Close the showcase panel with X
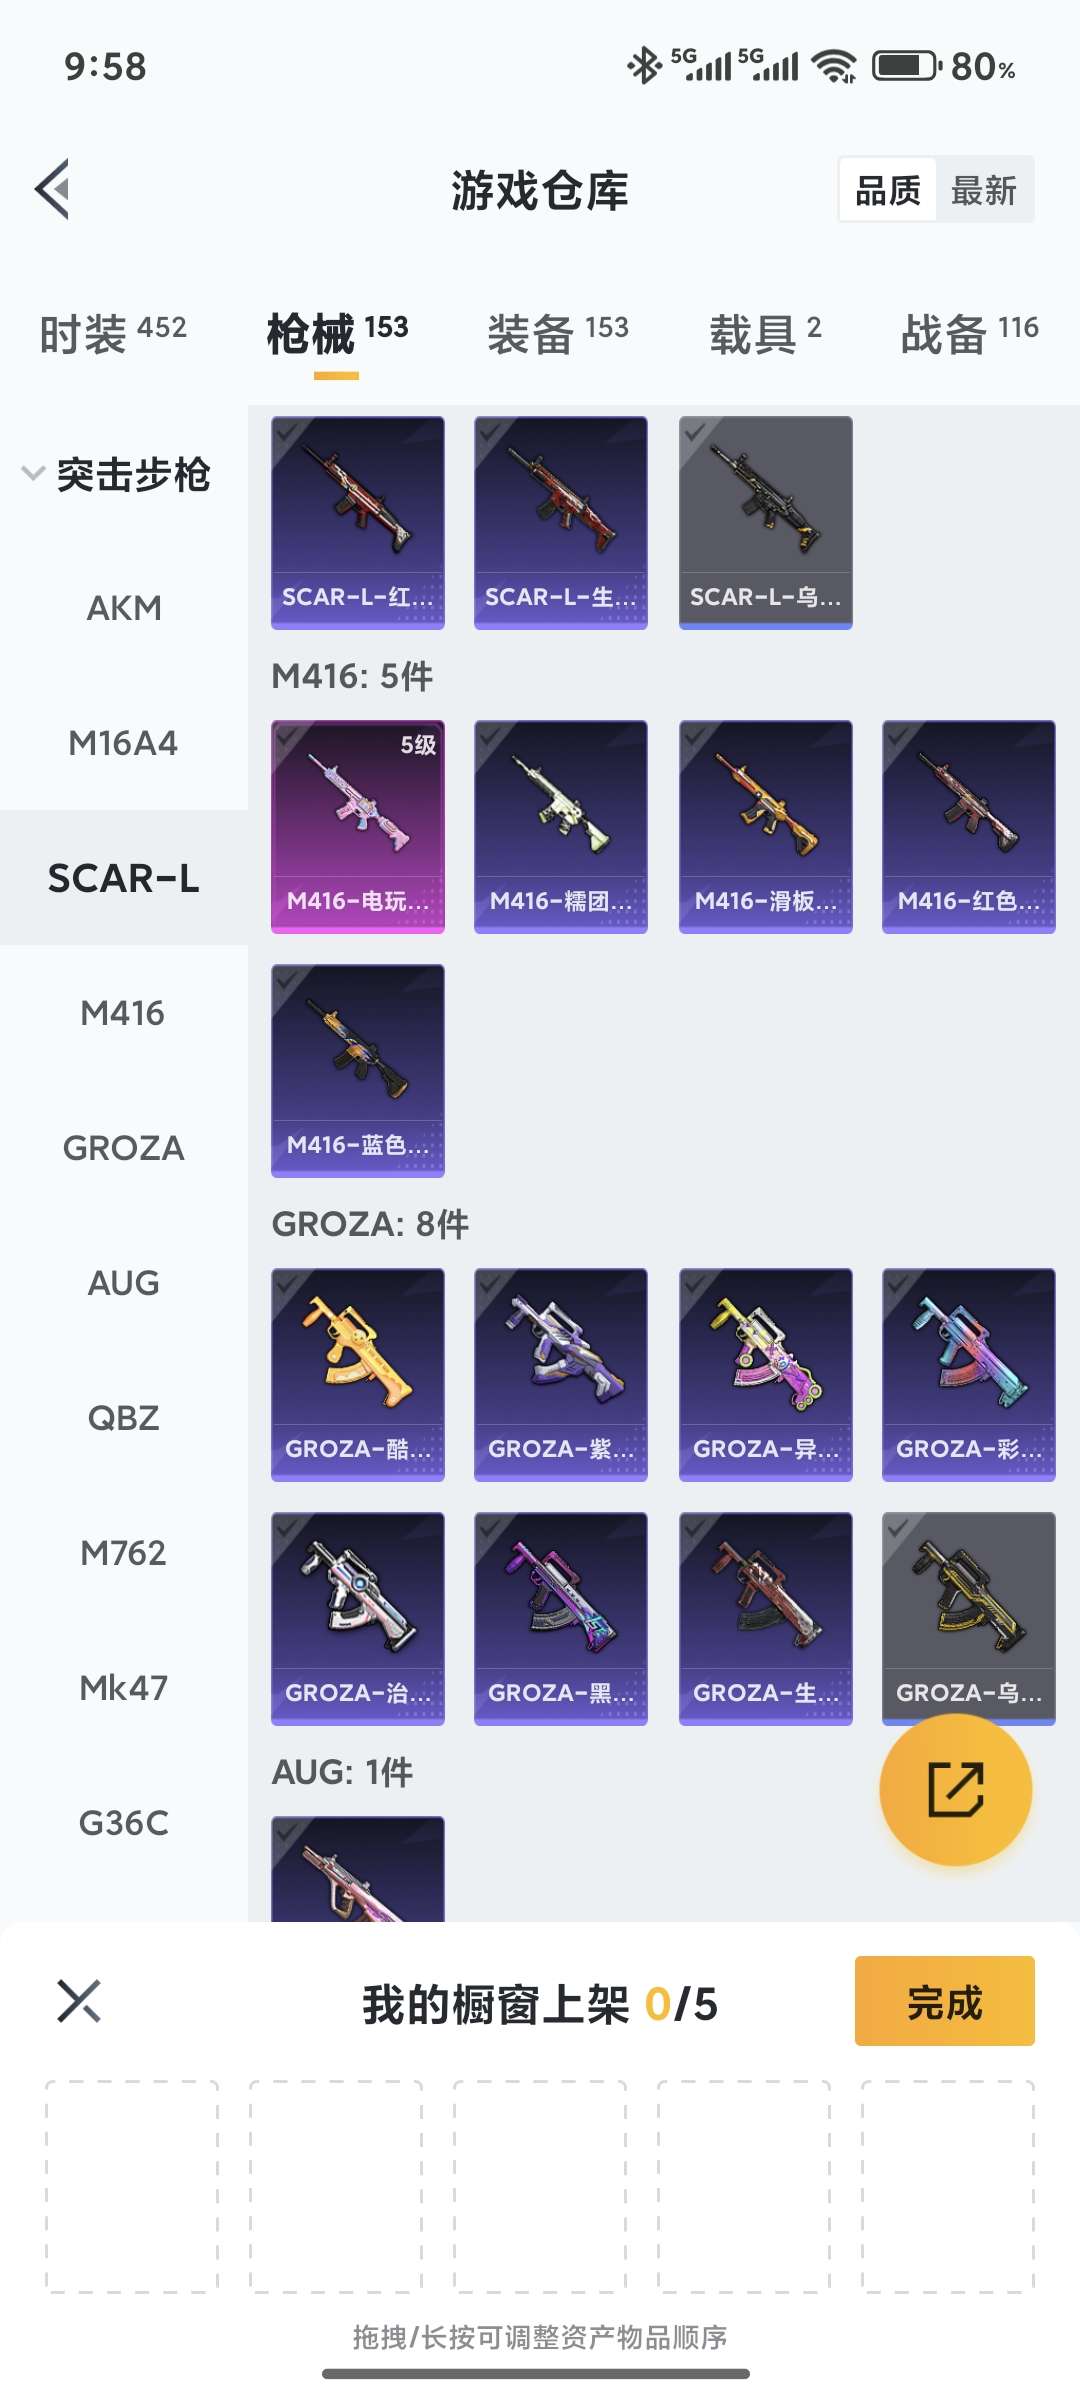Image resolution: width=1080 pixels, height=2400 pixels. click(79, 2001)
